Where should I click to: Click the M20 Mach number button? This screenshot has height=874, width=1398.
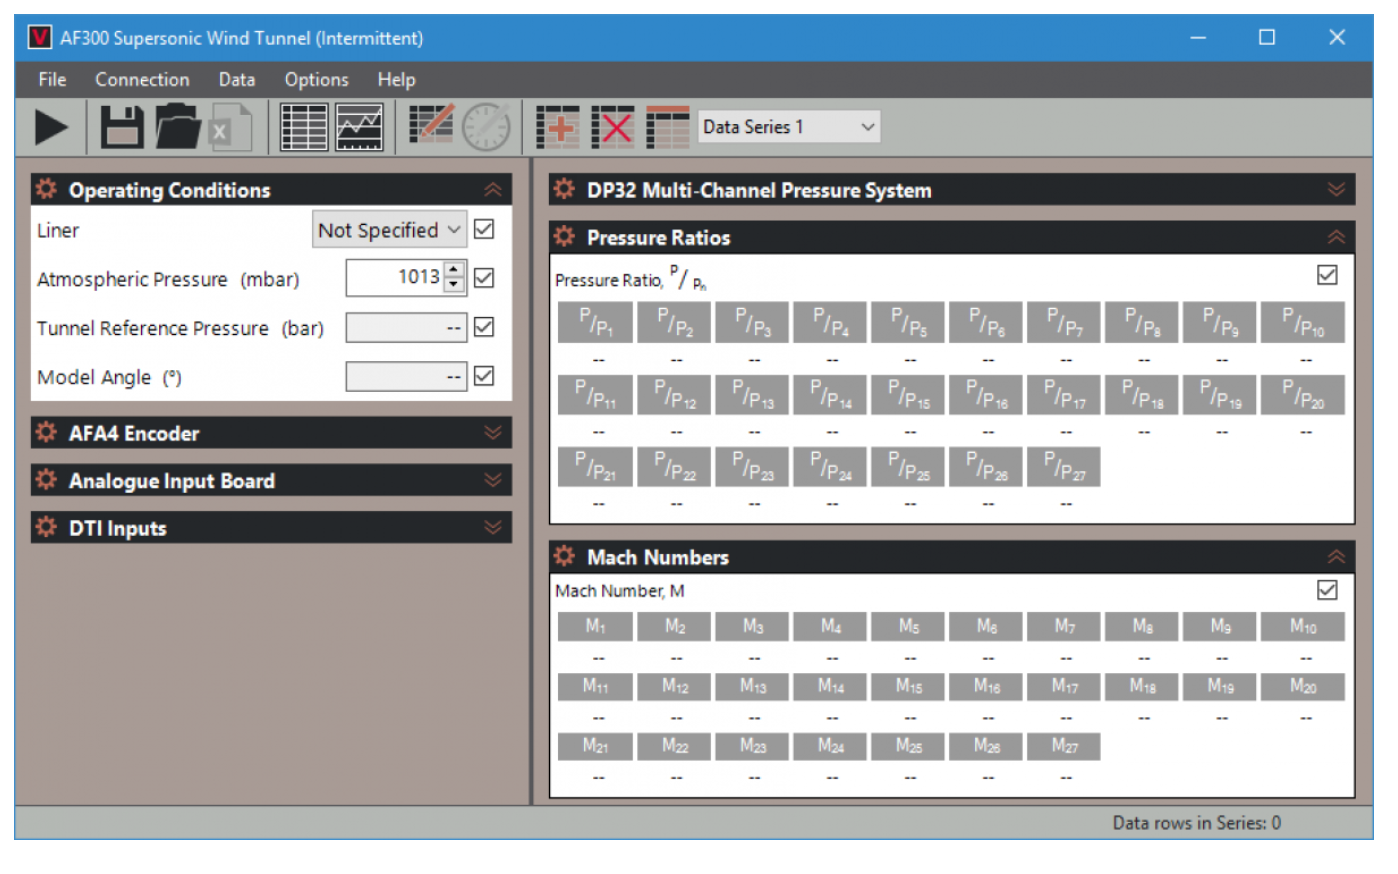[1303, 686]
